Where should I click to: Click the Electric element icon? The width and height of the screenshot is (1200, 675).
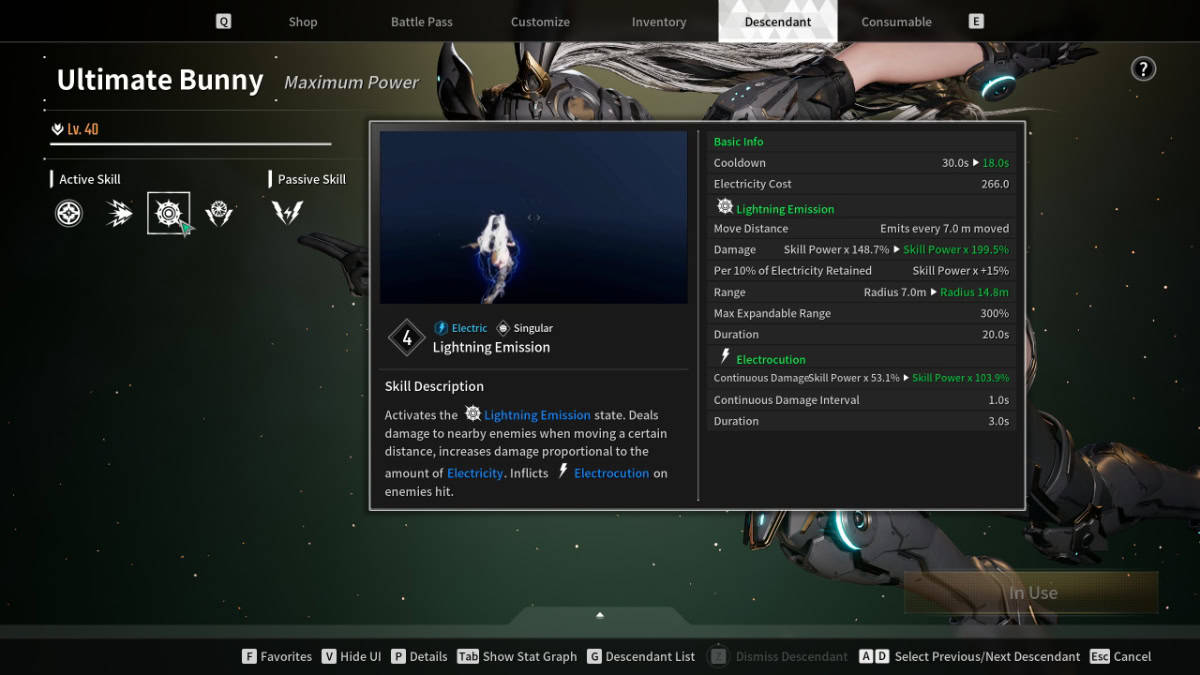pyautogui.click(x=440, y=328)
